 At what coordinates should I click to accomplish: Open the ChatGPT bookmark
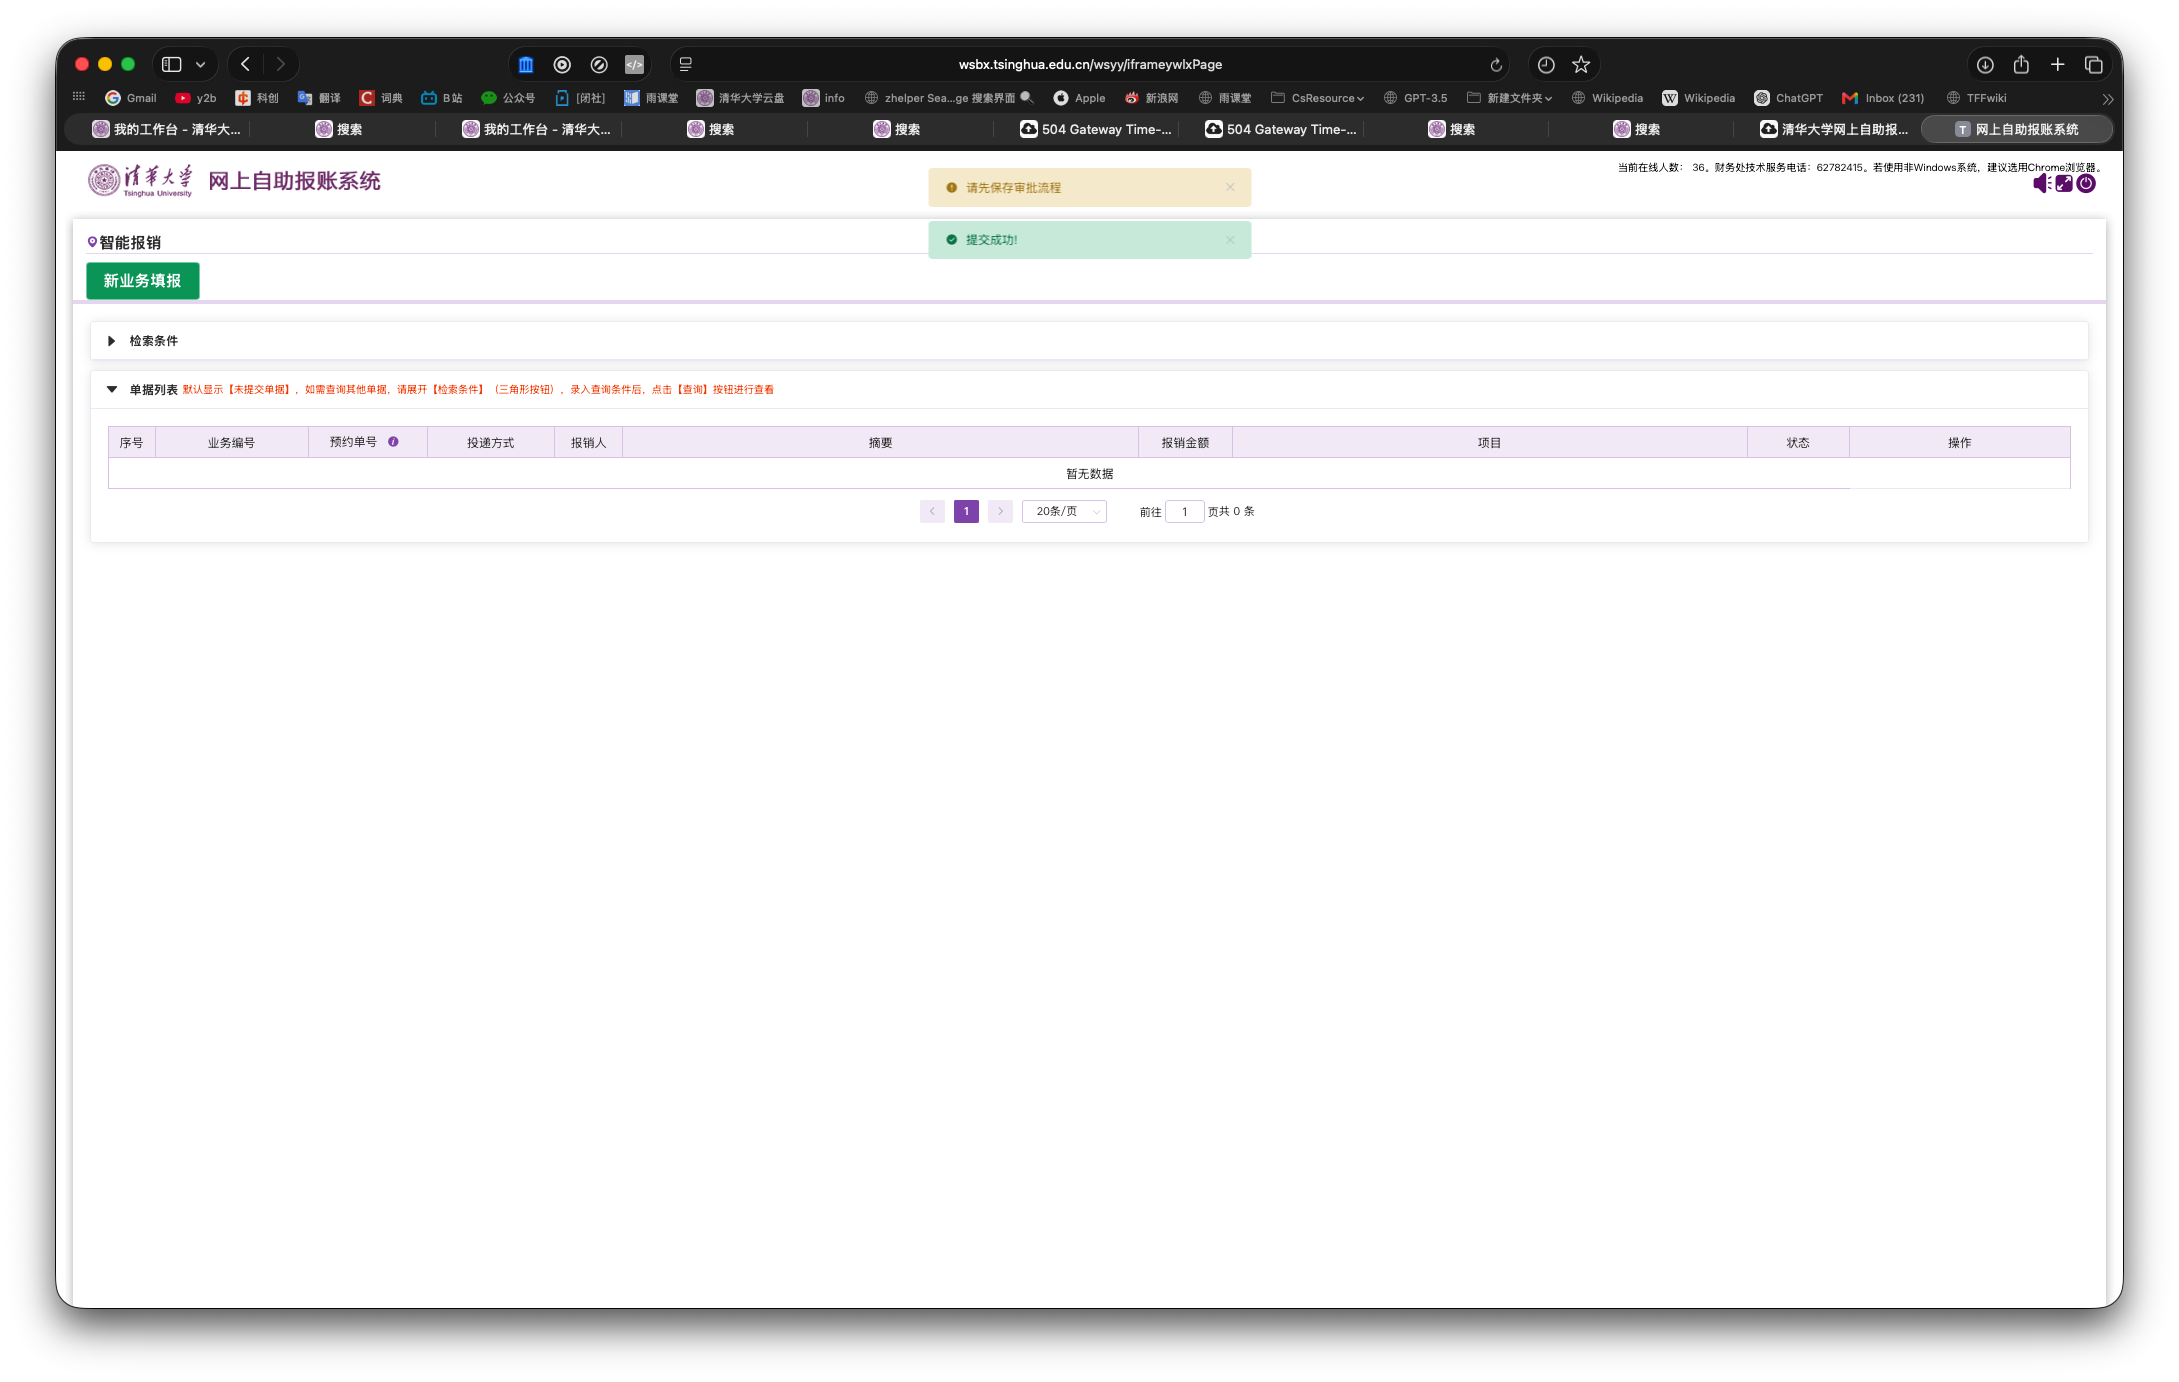(1788, 98)
